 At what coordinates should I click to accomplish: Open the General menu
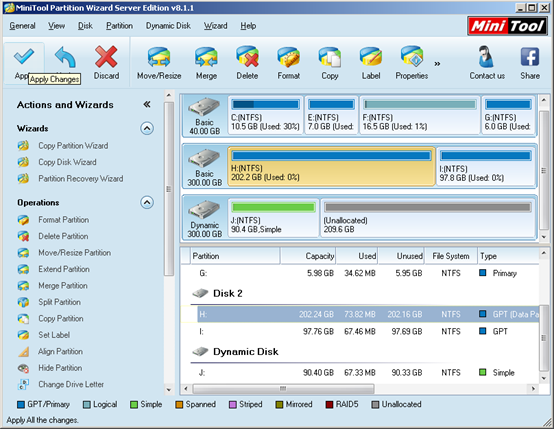point(22,26)
